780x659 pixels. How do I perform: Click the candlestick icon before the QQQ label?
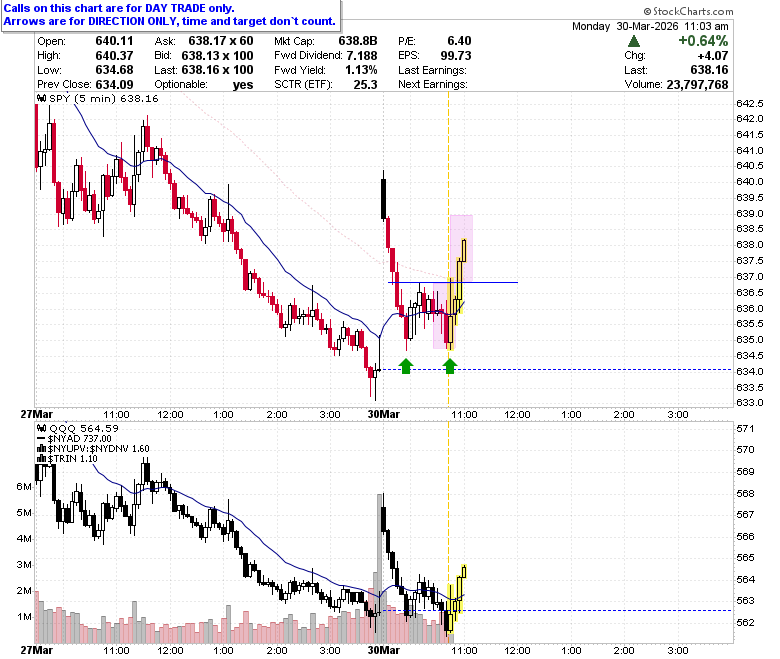point(41,428)
